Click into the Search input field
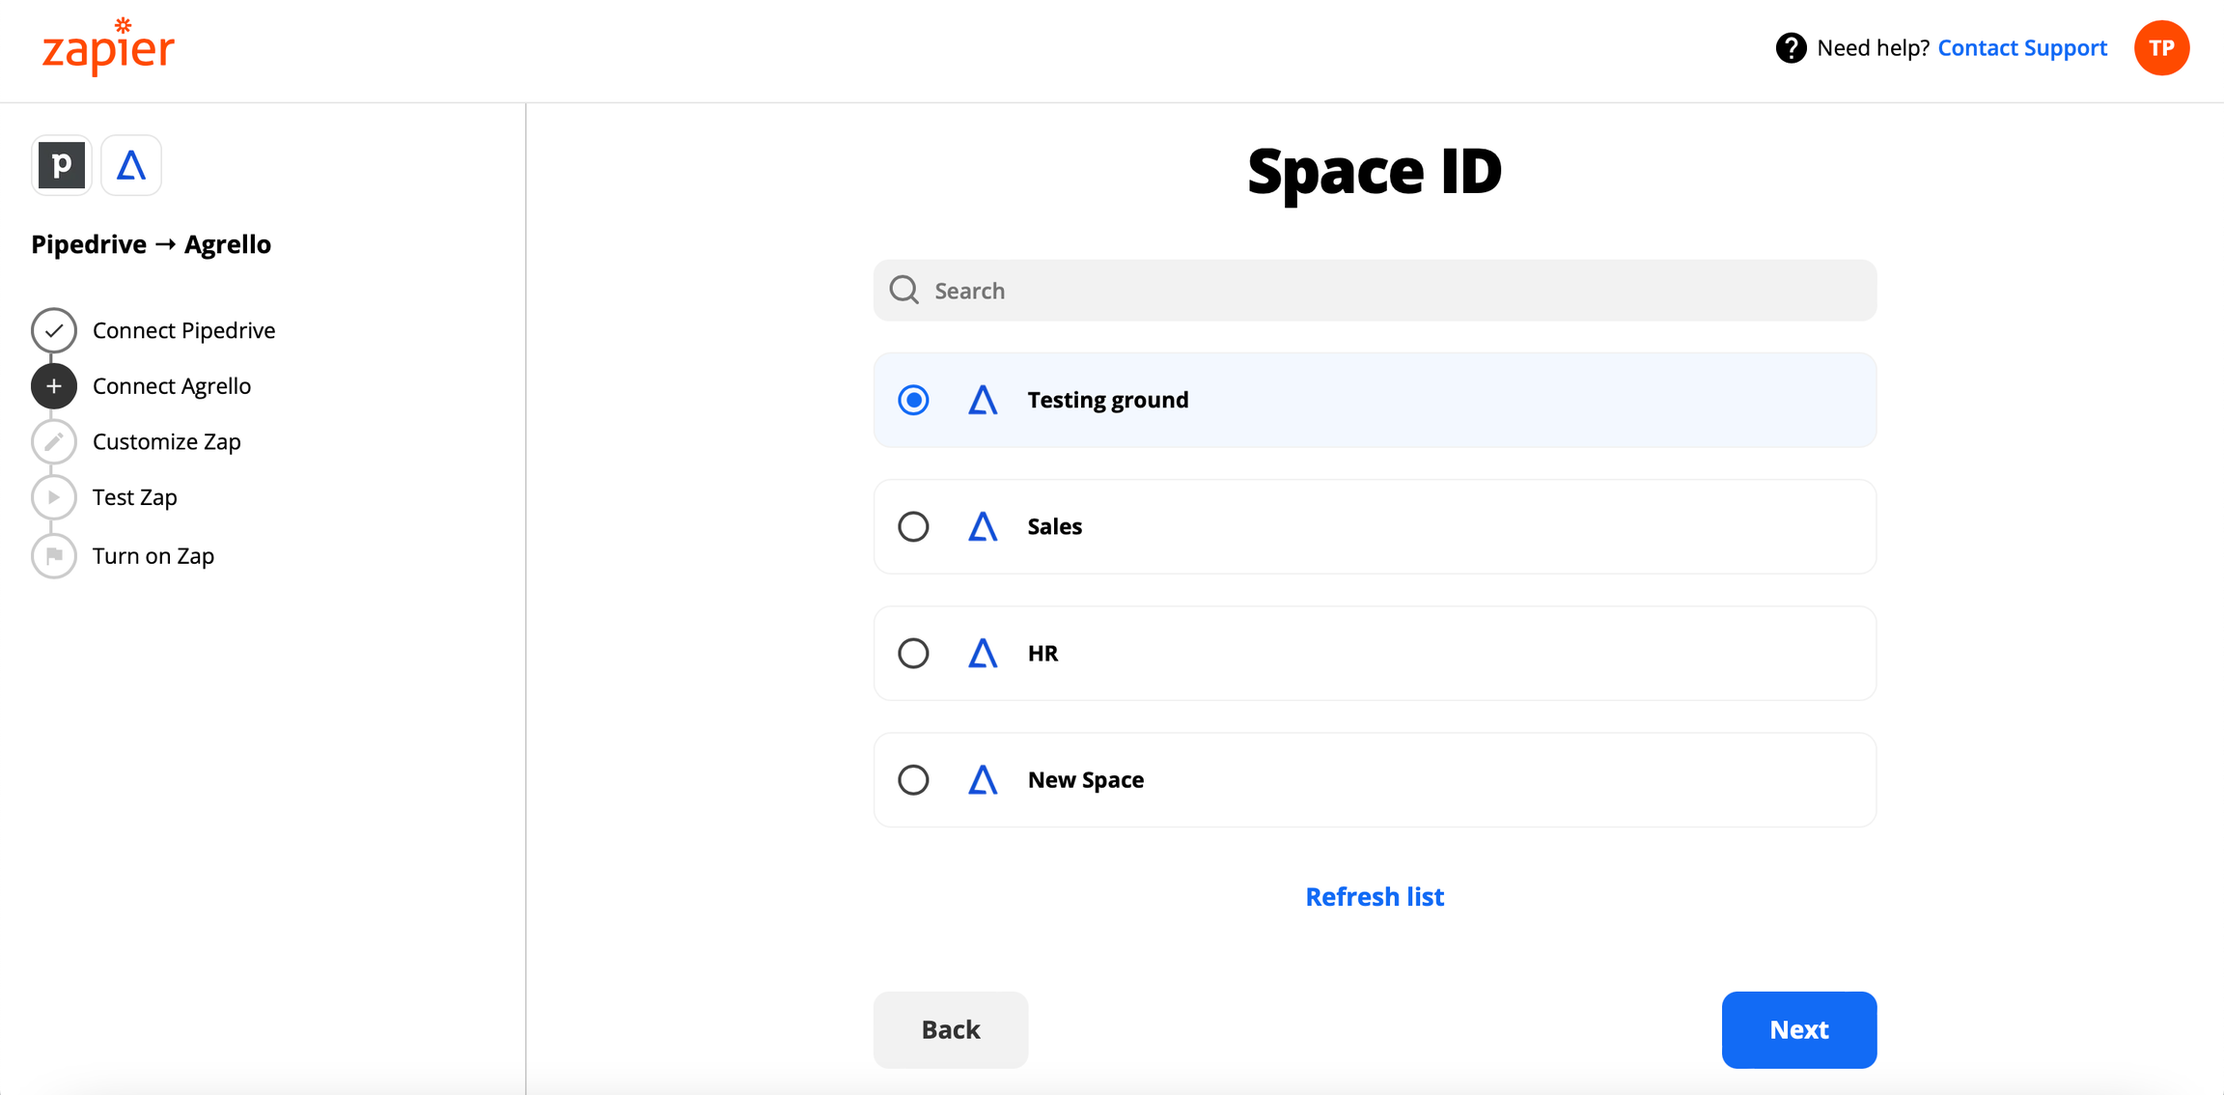Image resolution: width=2224 pixels, height=1095 pixels. (1374, 290)
